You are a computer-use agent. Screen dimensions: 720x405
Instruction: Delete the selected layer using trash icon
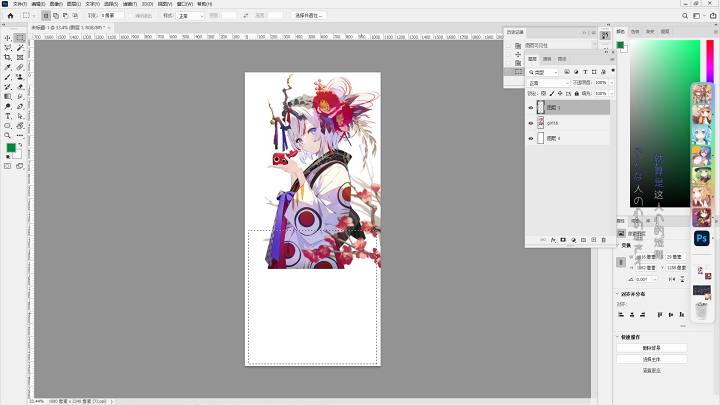pos(603,240)
